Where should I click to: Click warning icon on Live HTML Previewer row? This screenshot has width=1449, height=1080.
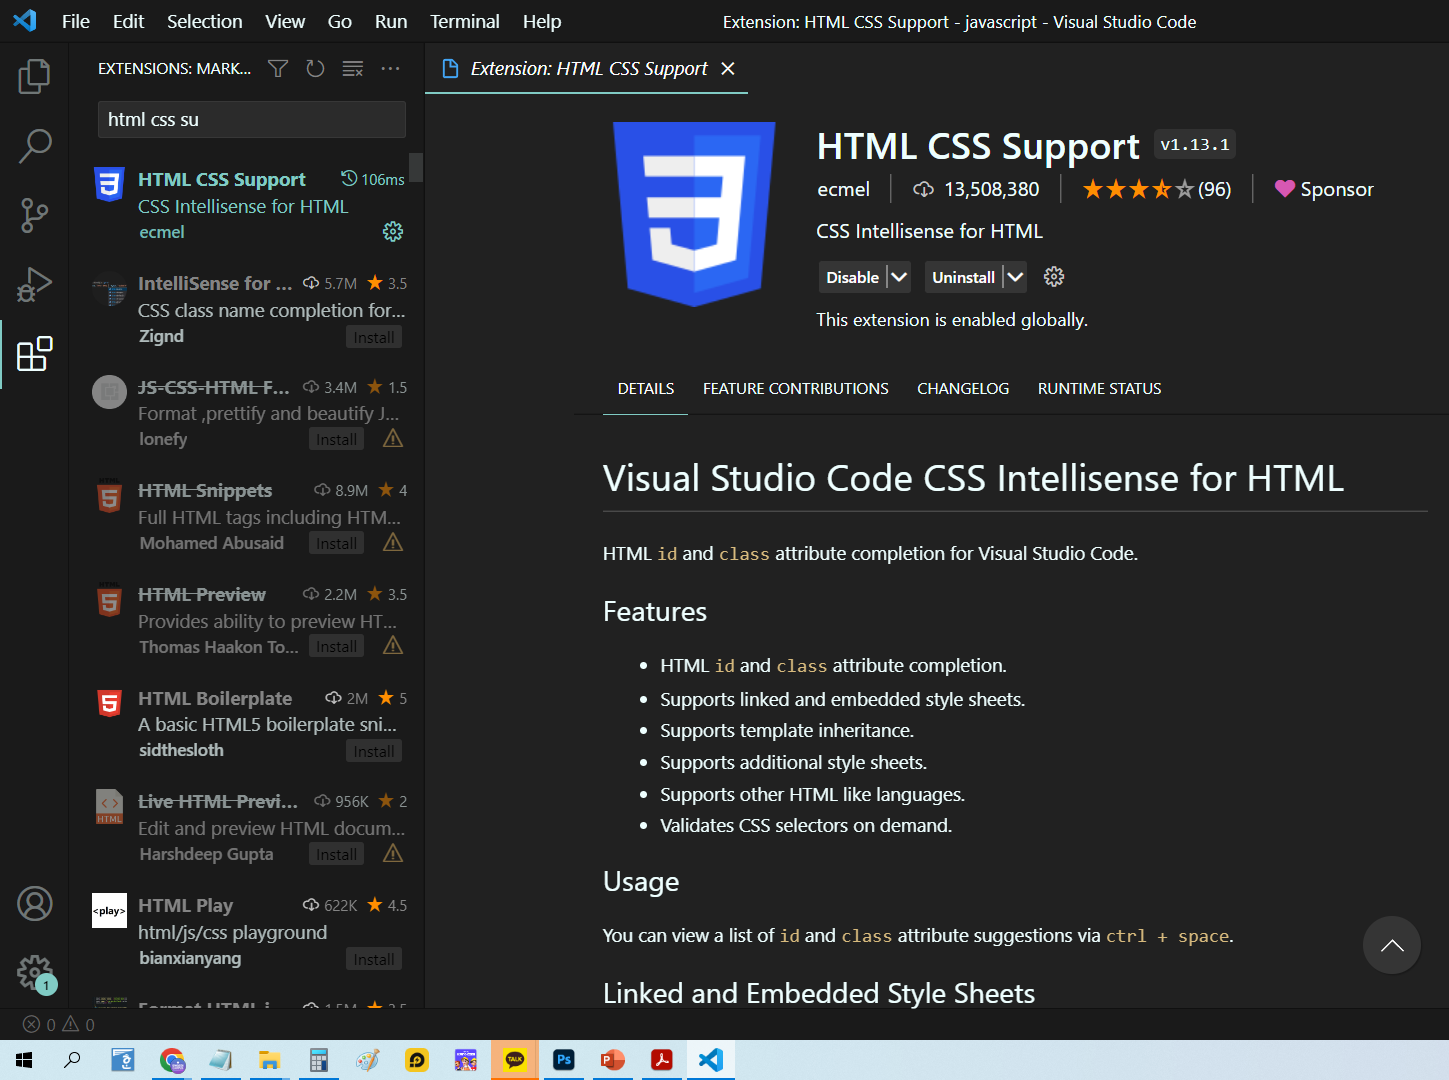coord(393,853)
